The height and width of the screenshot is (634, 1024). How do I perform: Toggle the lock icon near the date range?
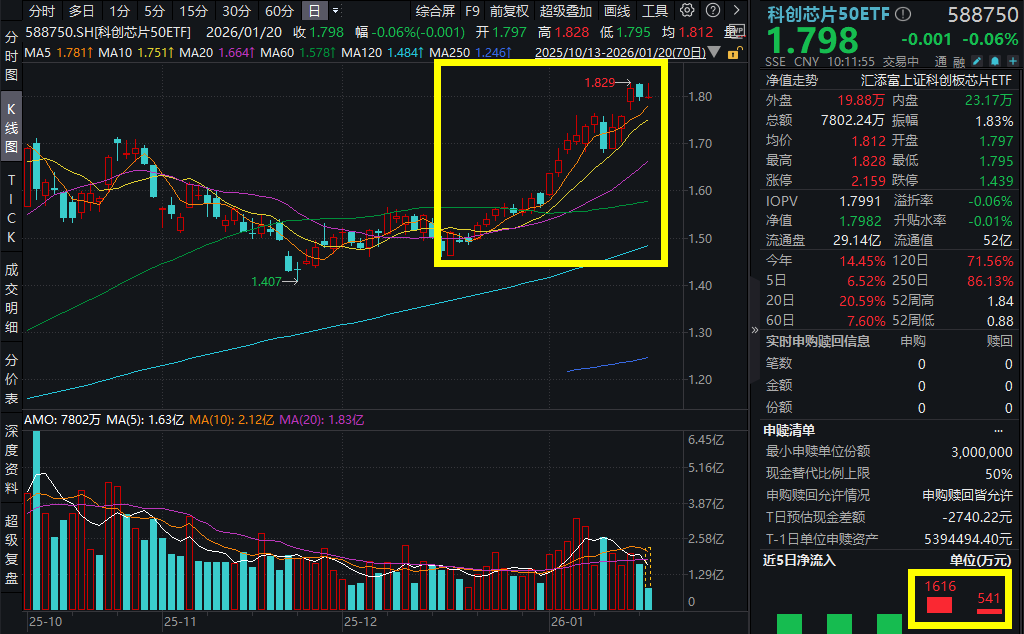(733, 51)
